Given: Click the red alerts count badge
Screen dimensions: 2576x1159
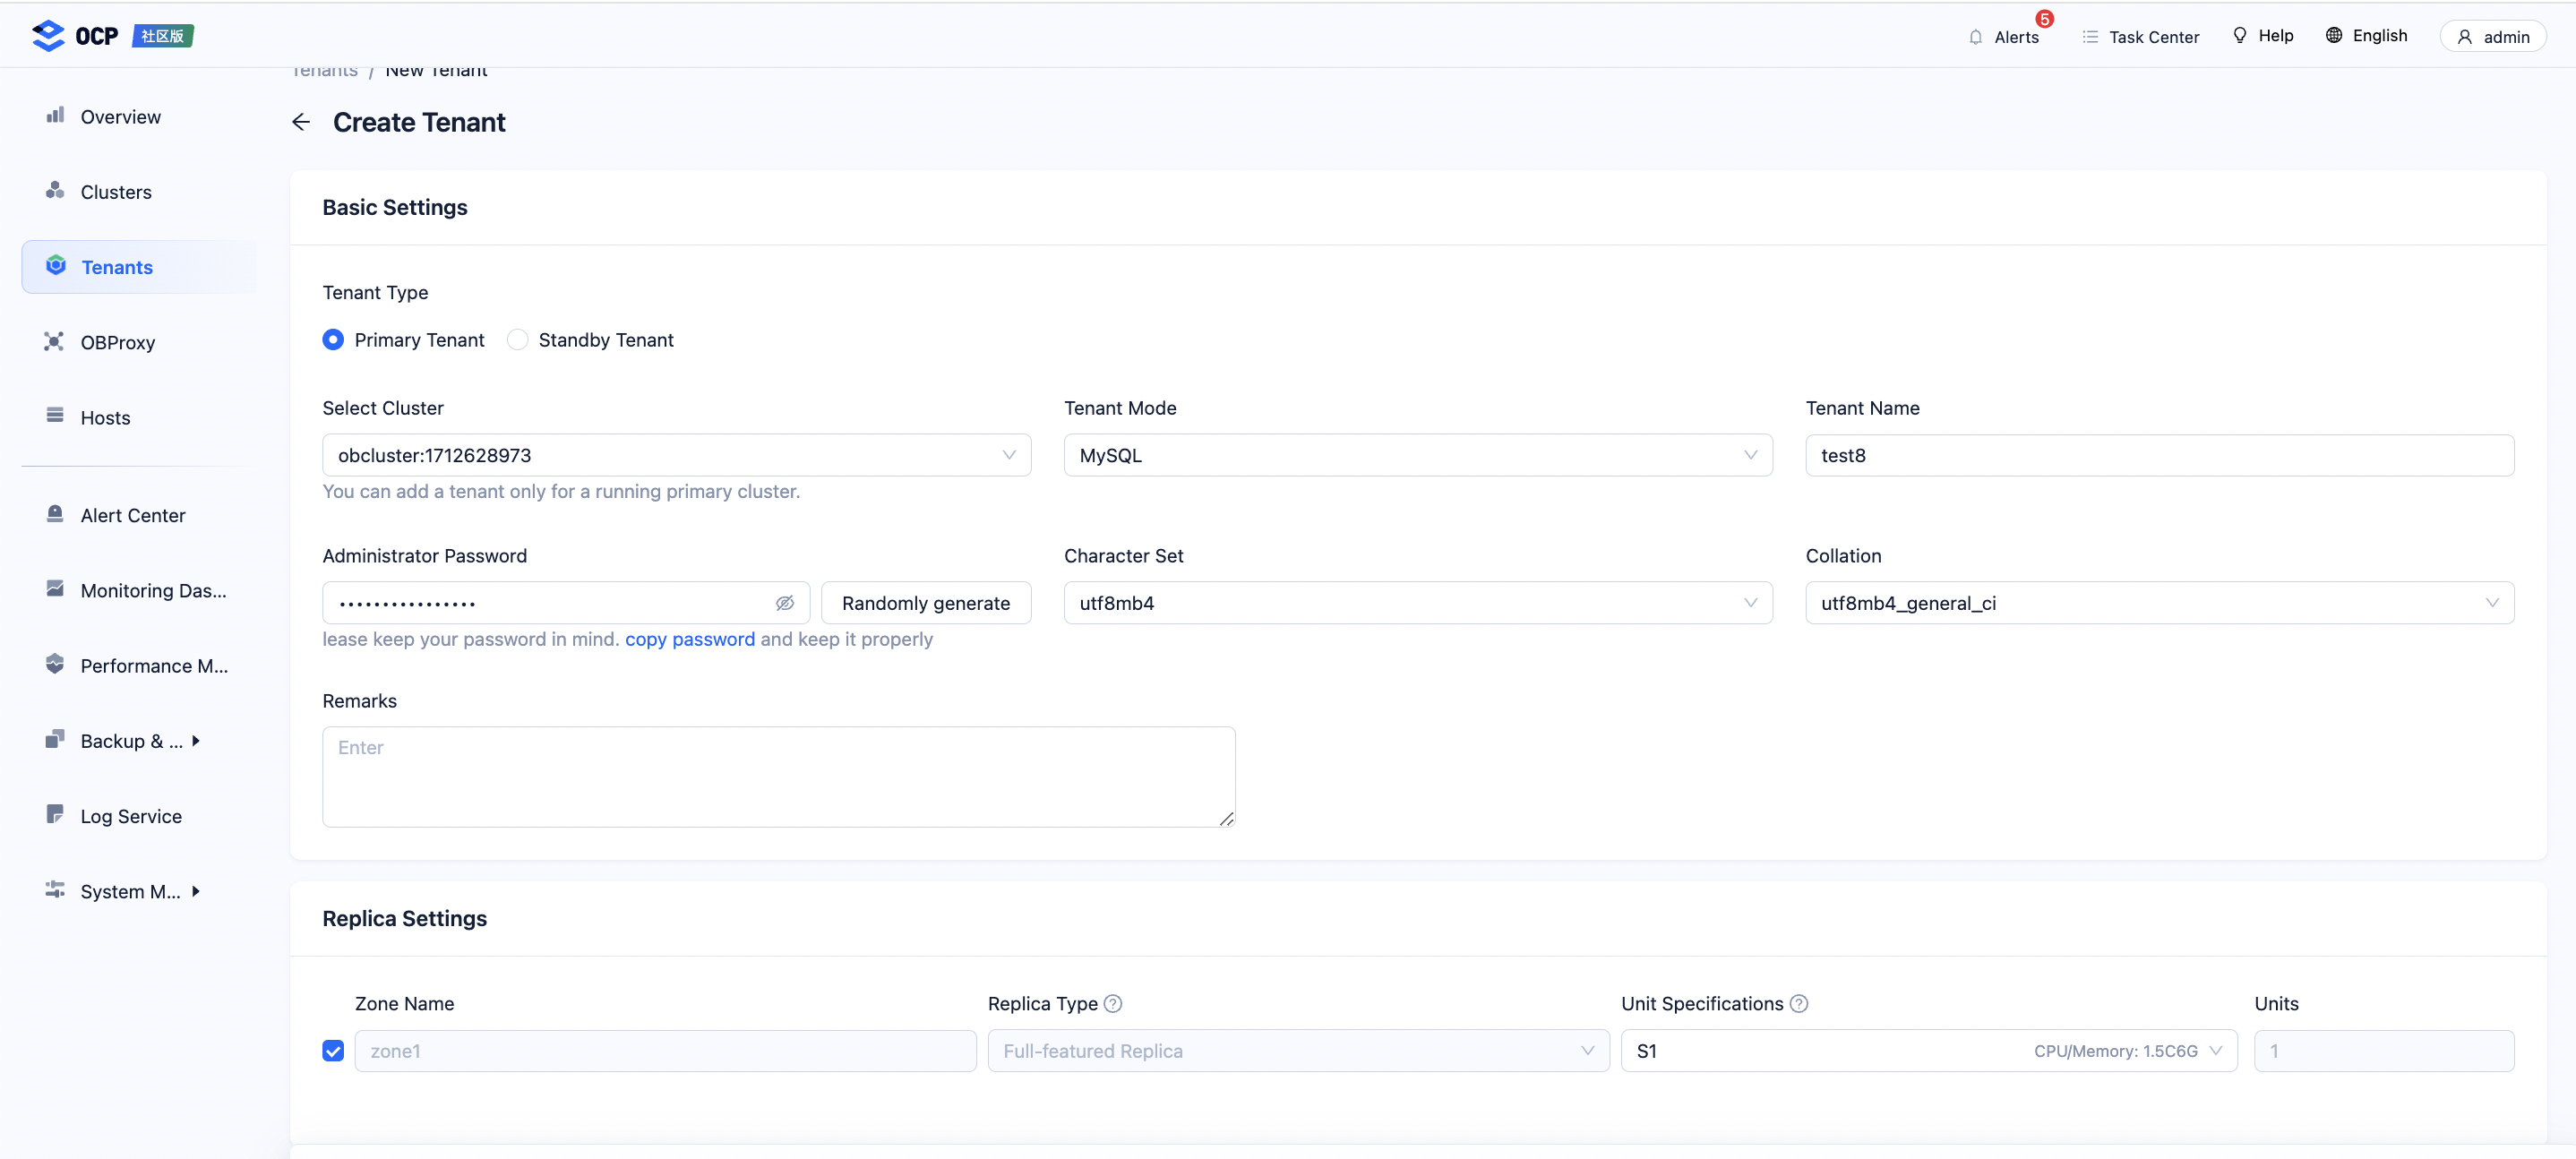Looking at the screenshot, I should [2045, 19].
